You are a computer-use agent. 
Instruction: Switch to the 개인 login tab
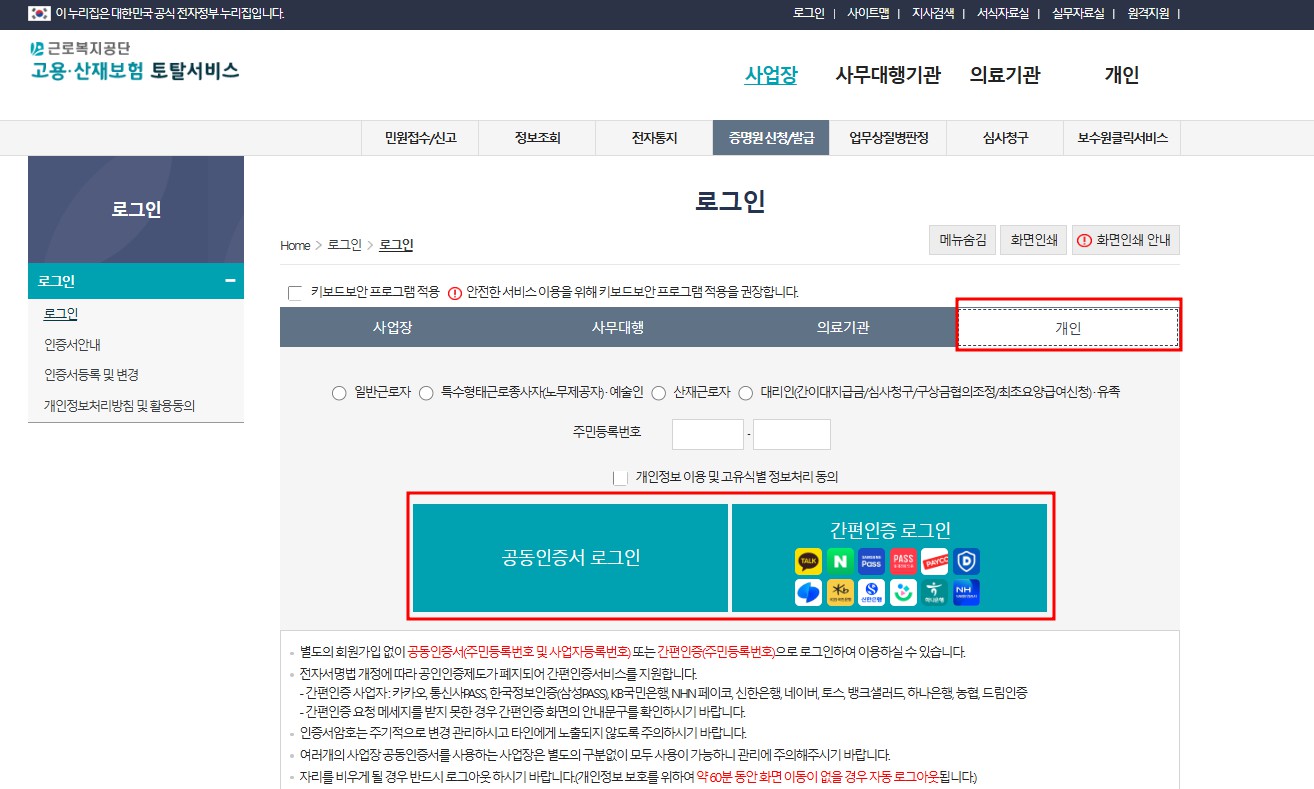coord(1067,327)
